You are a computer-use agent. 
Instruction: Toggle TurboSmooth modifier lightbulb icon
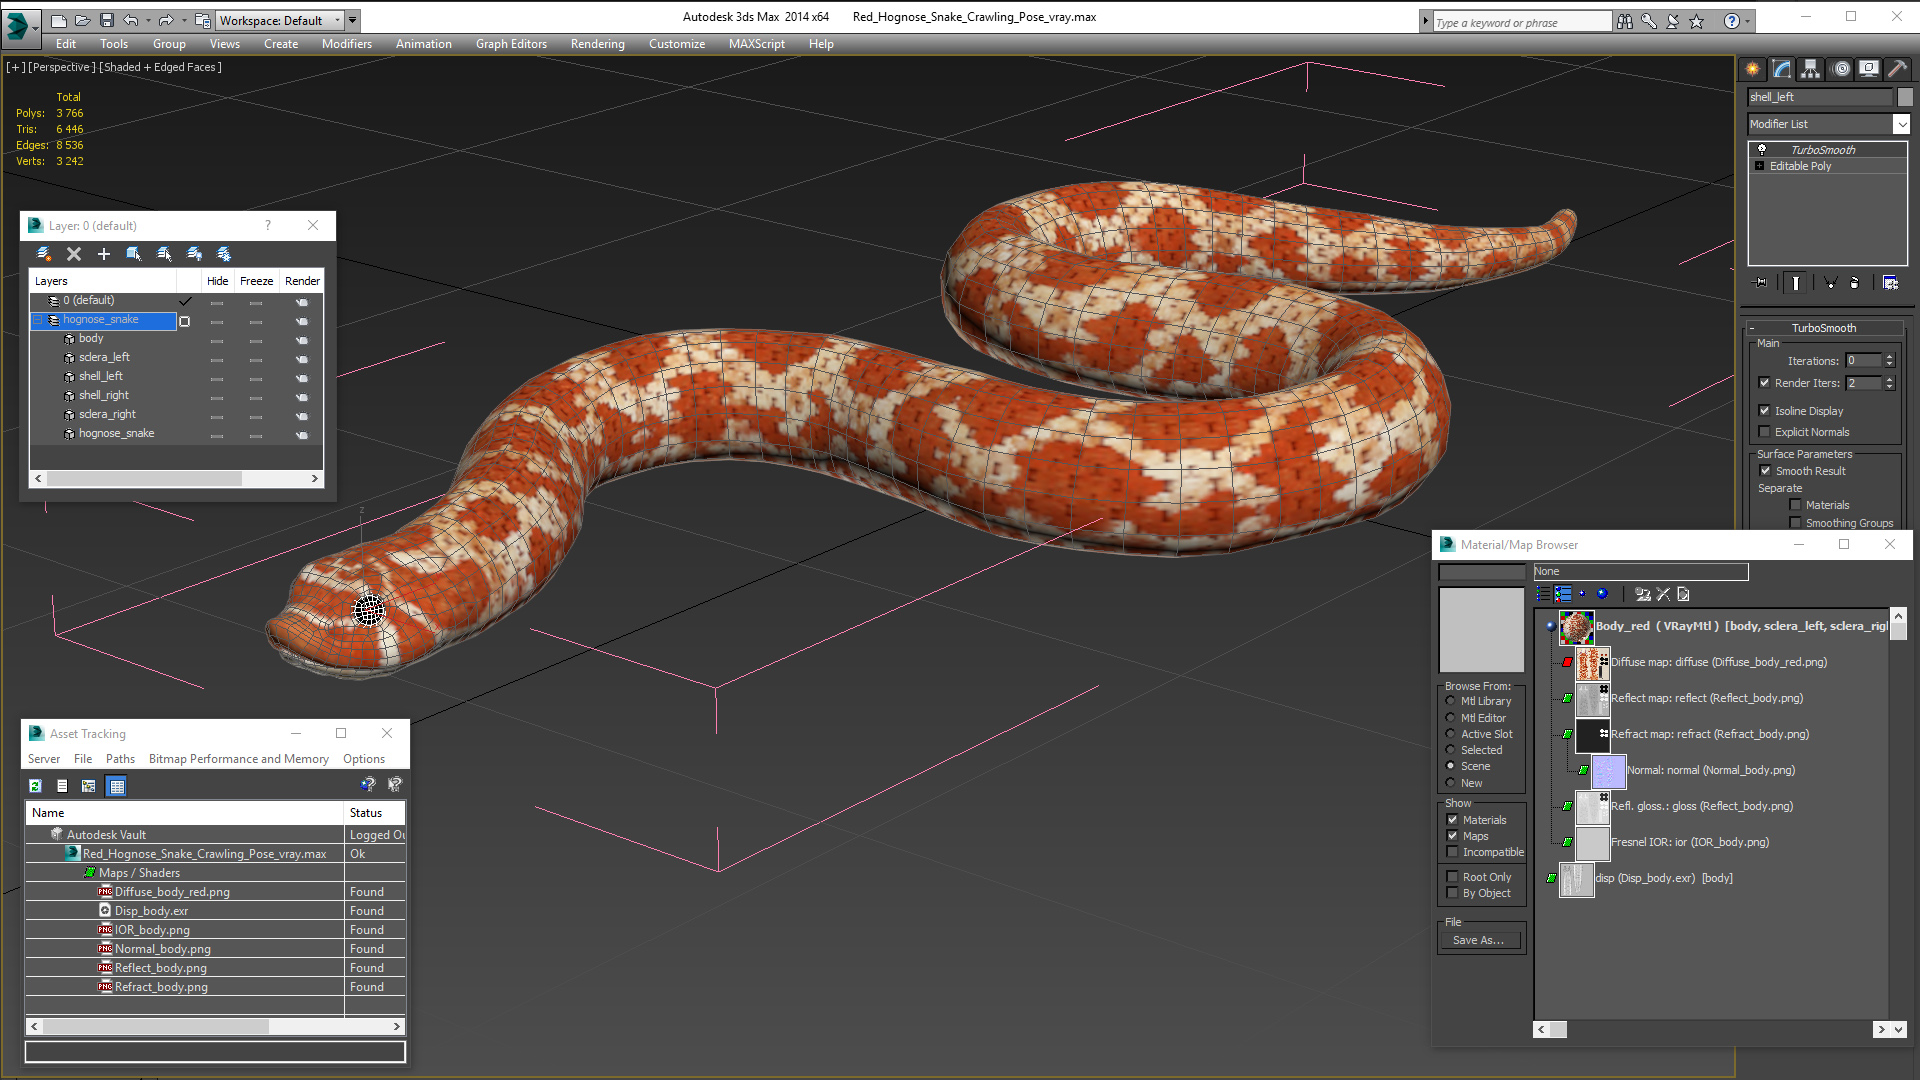click(x=1762, y=150)
